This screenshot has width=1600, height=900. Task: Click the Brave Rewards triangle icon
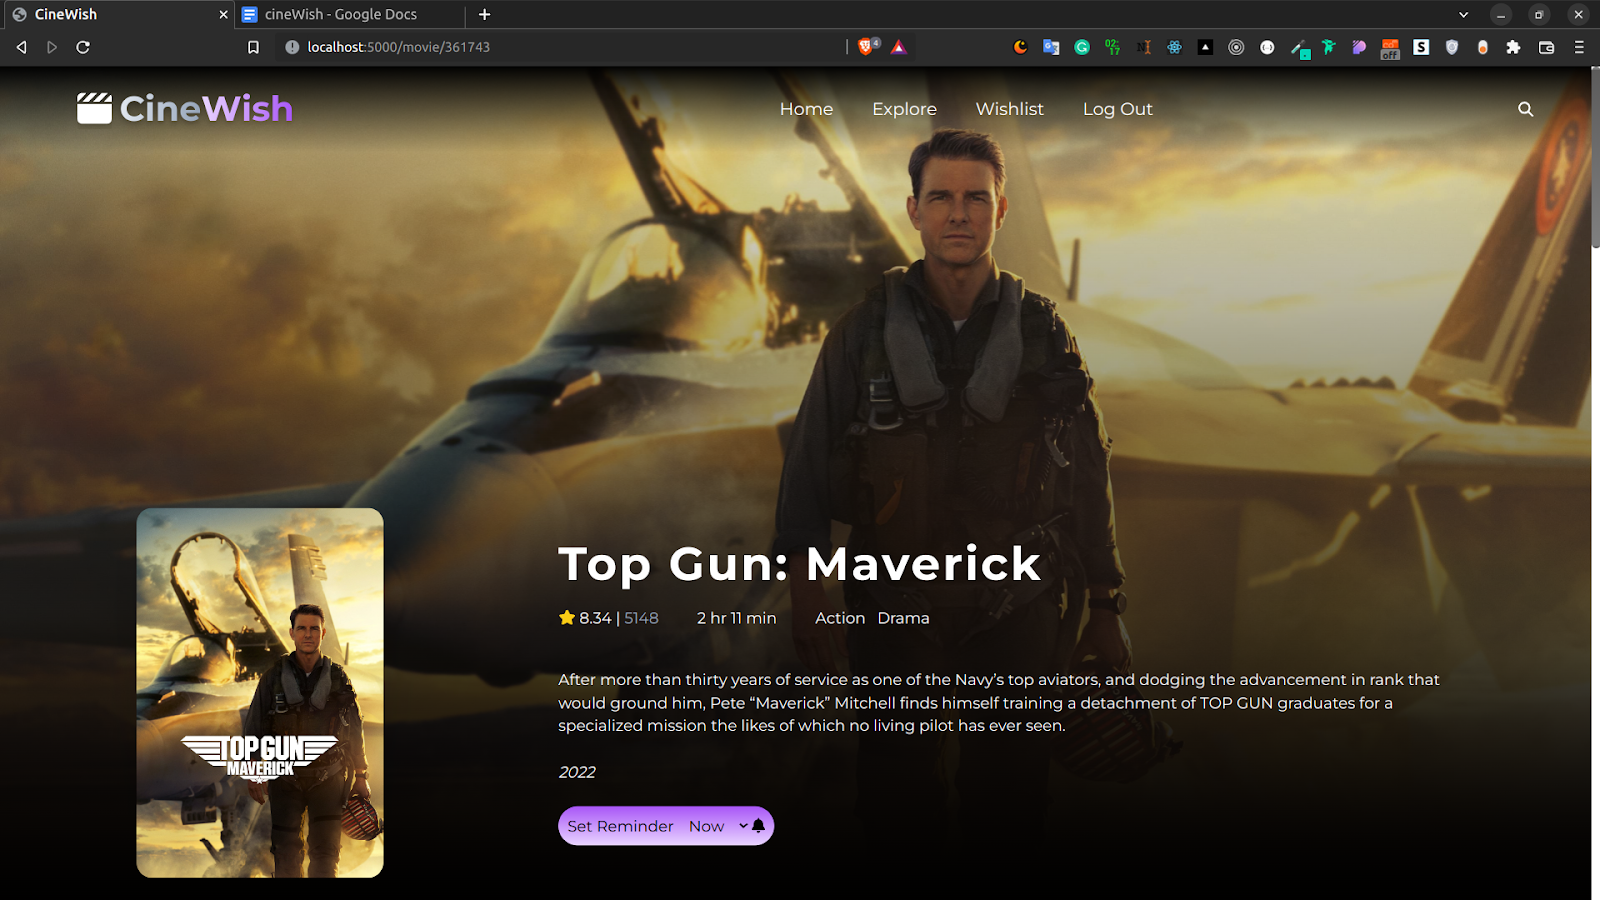pyautogui.click(x=899, y=47)
